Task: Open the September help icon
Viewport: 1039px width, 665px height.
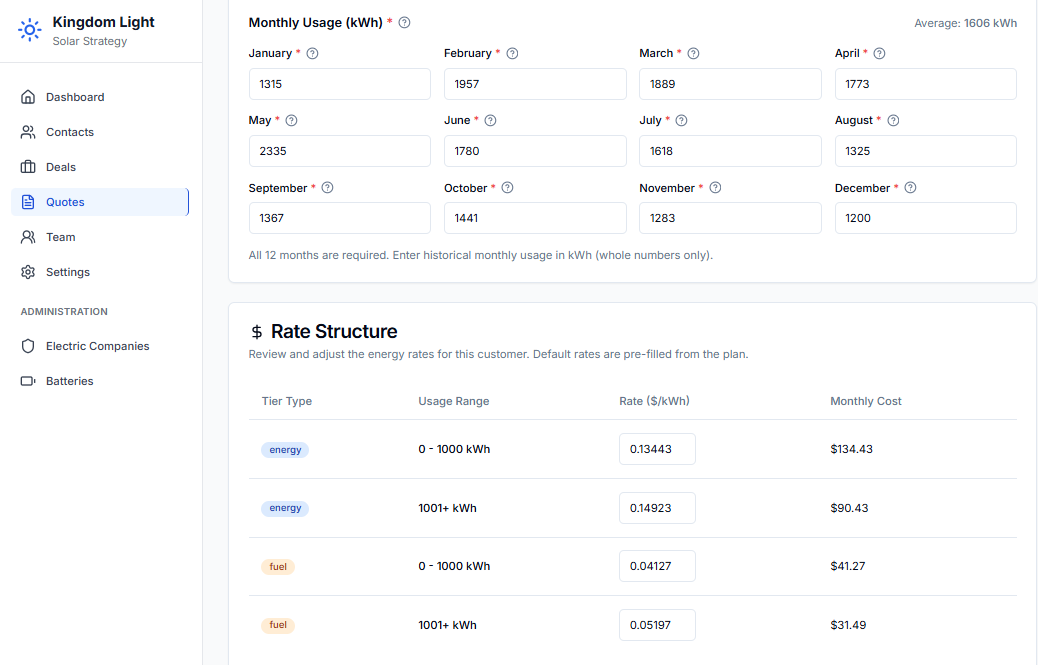Action: click(327, 187)
